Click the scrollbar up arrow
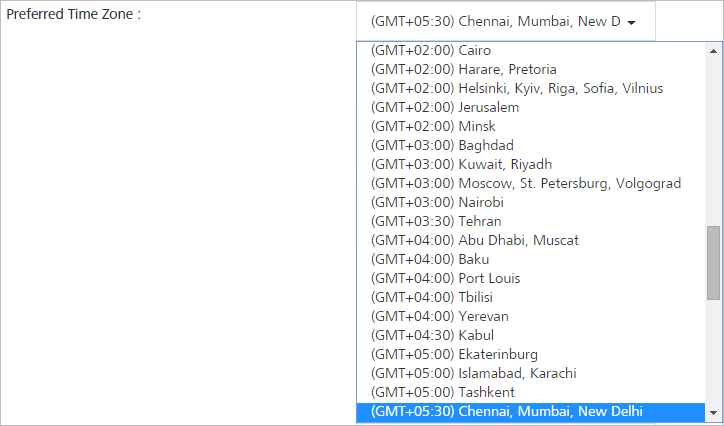Screen dimensions: 724x426 tap(713, 51)
